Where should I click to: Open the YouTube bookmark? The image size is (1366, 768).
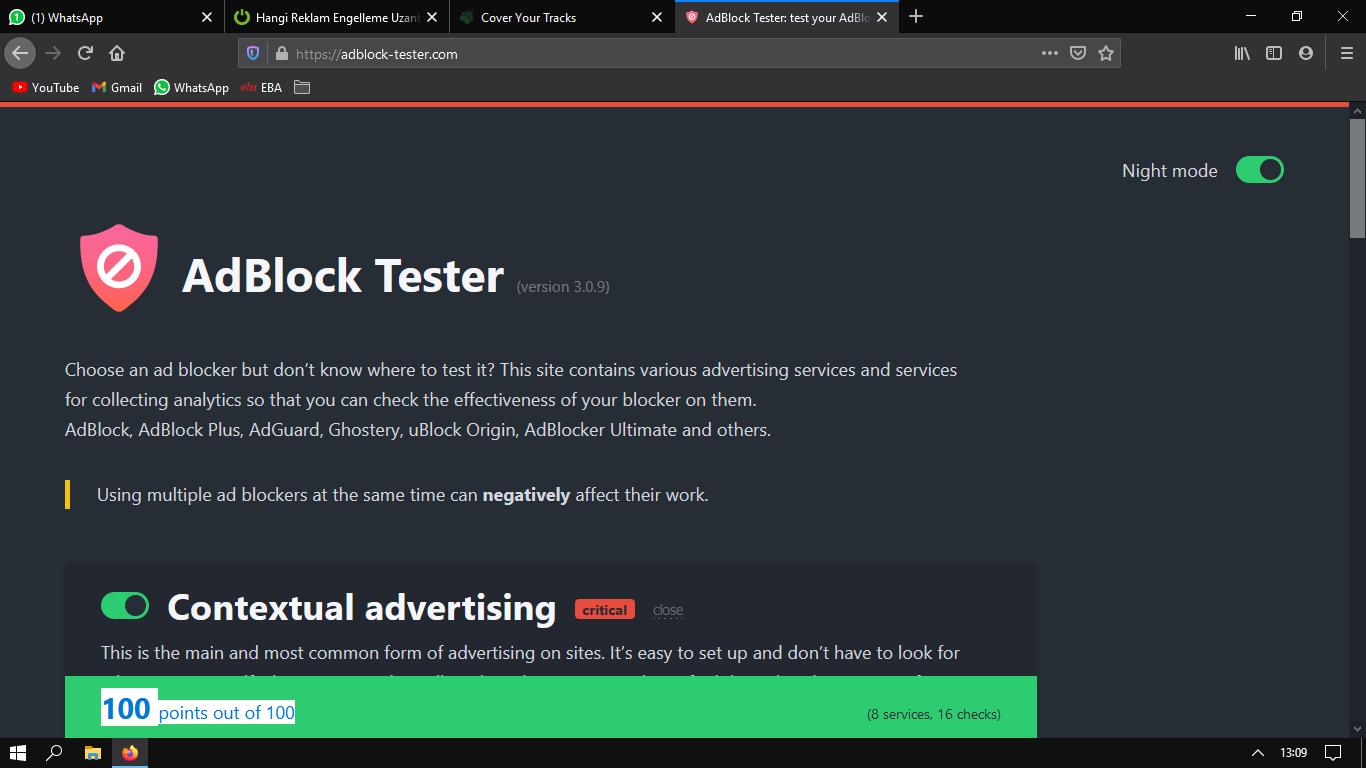[x=46, y=87]
